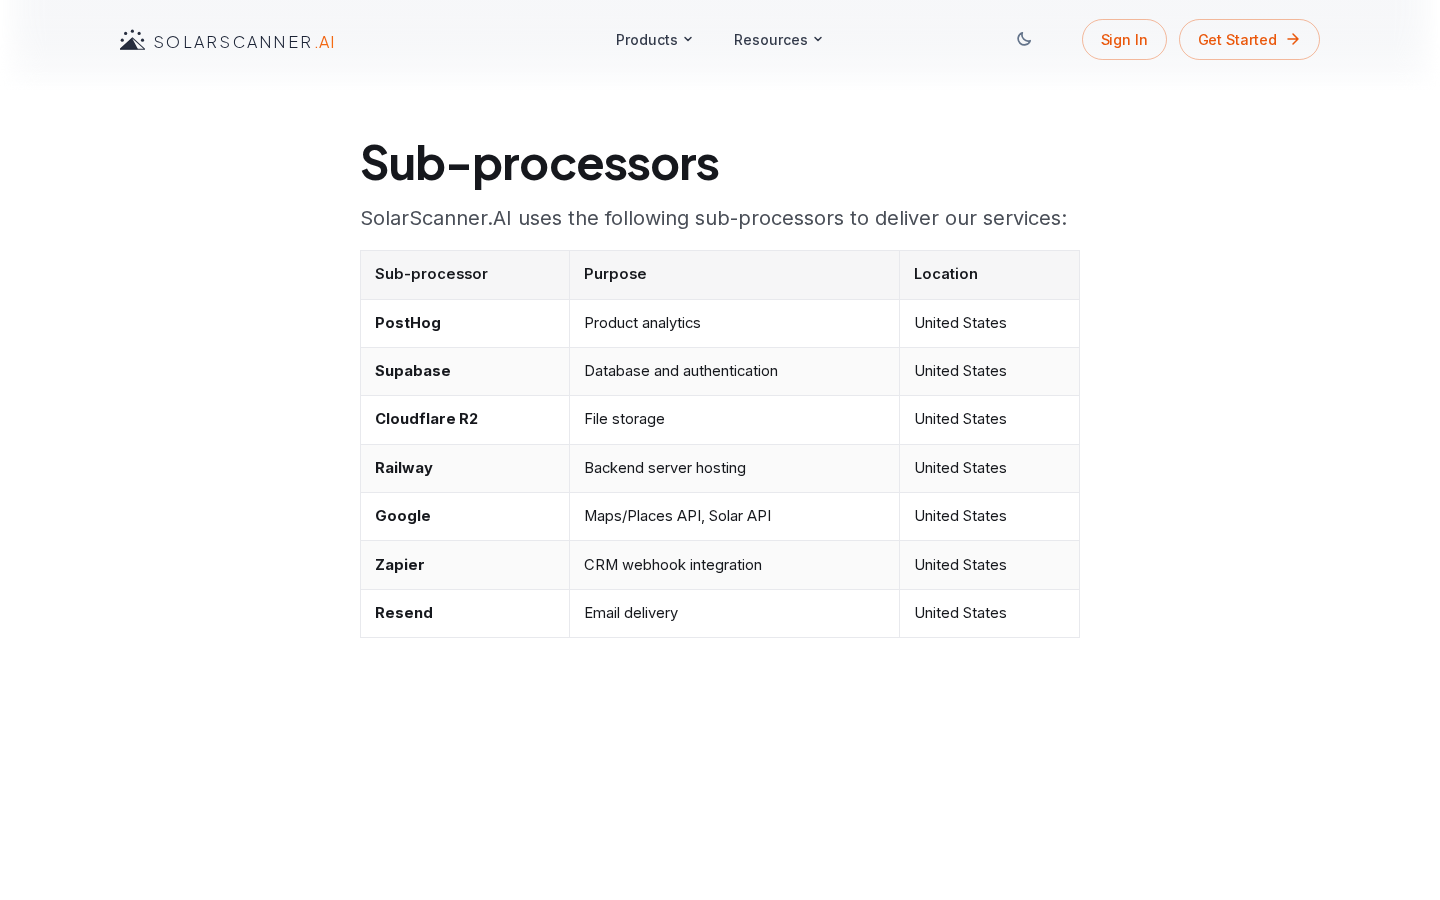The width and height of the screenshot is (1440, 900).
Task: Select the PostHog table cell
Action: click(x=465, y=323)
